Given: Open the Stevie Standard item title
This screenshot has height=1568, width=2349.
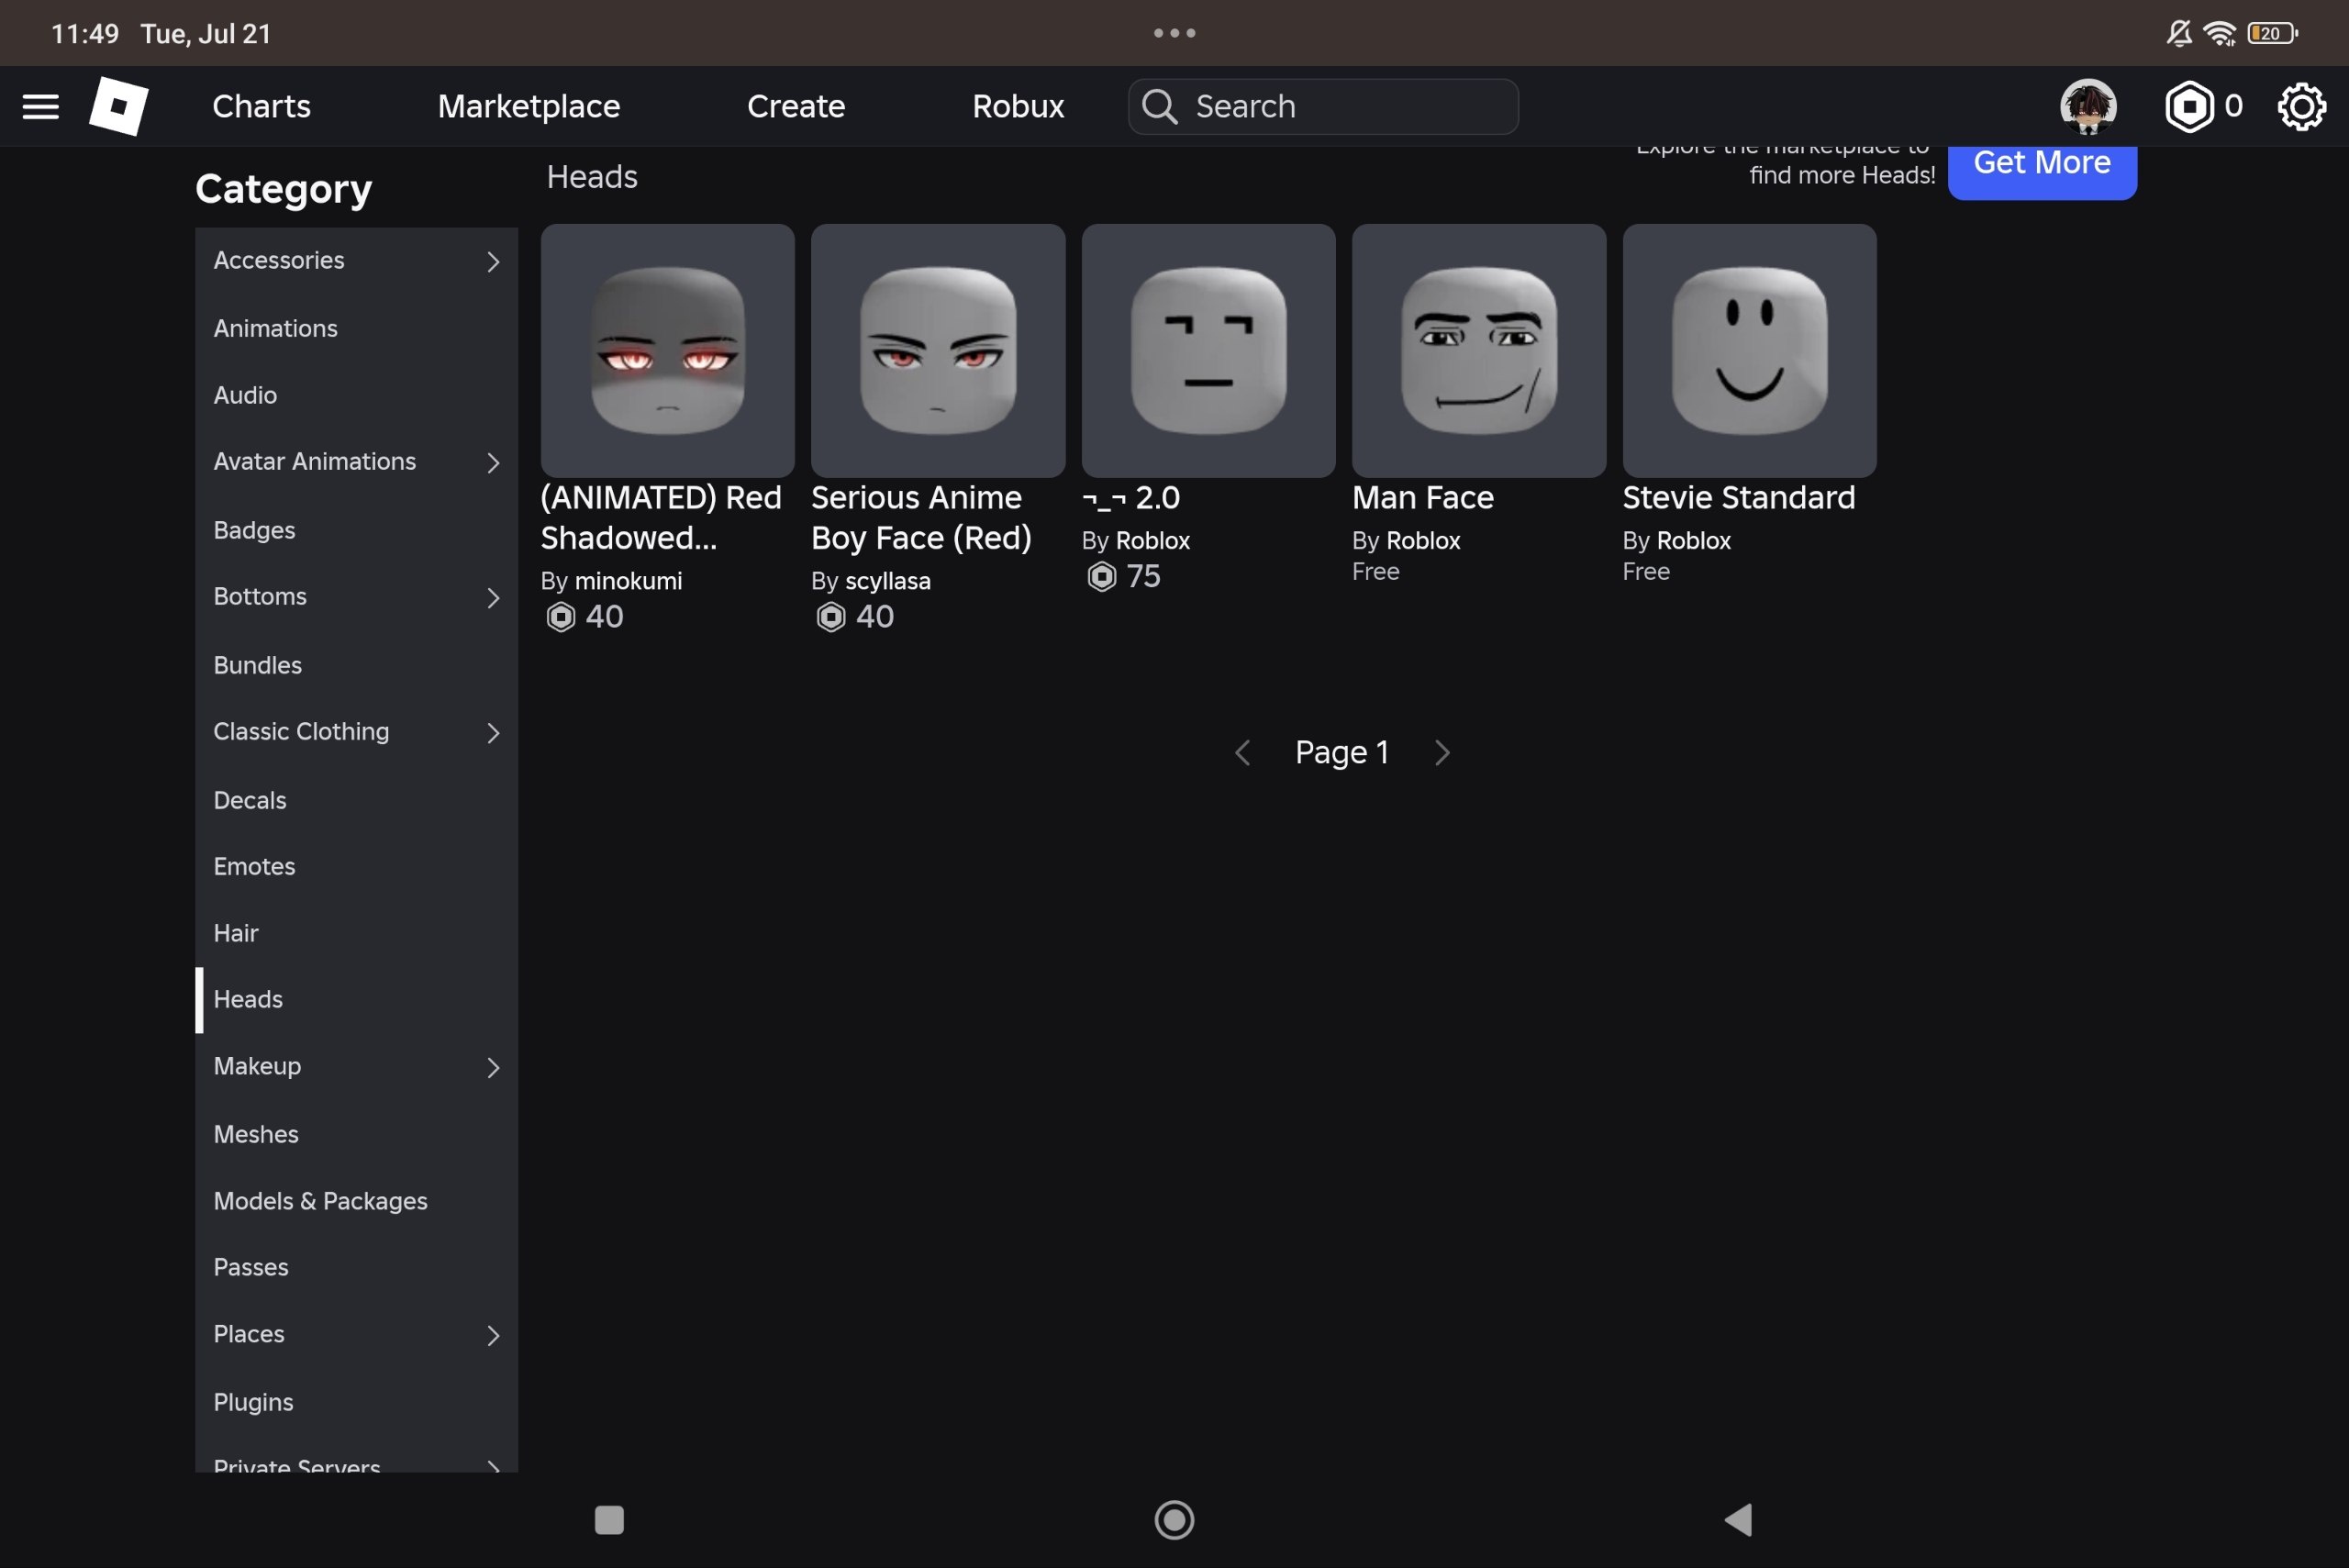Looking at the screenshot, I should pos(1738,498).
